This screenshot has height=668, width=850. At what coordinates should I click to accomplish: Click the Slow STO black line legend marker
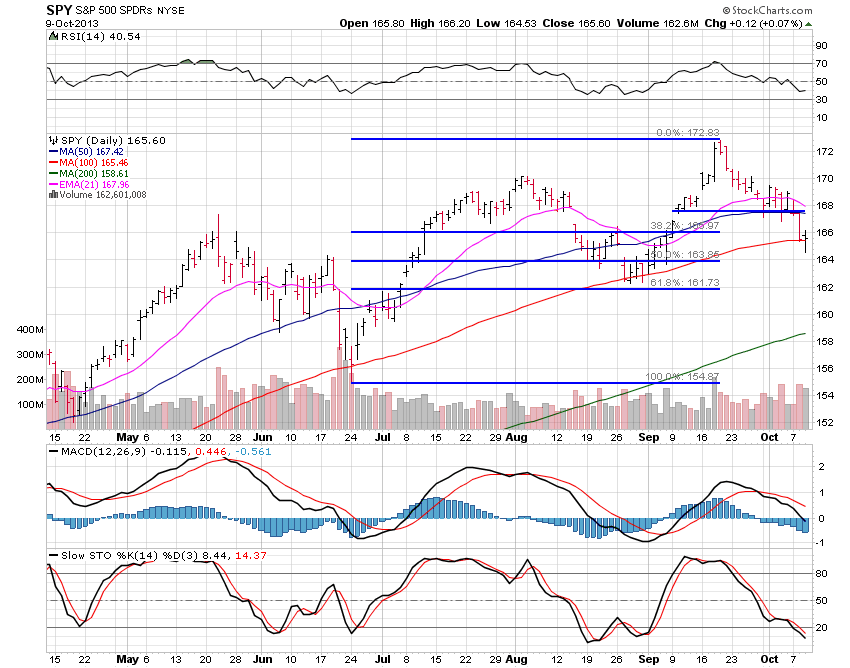tap(54, 556)
